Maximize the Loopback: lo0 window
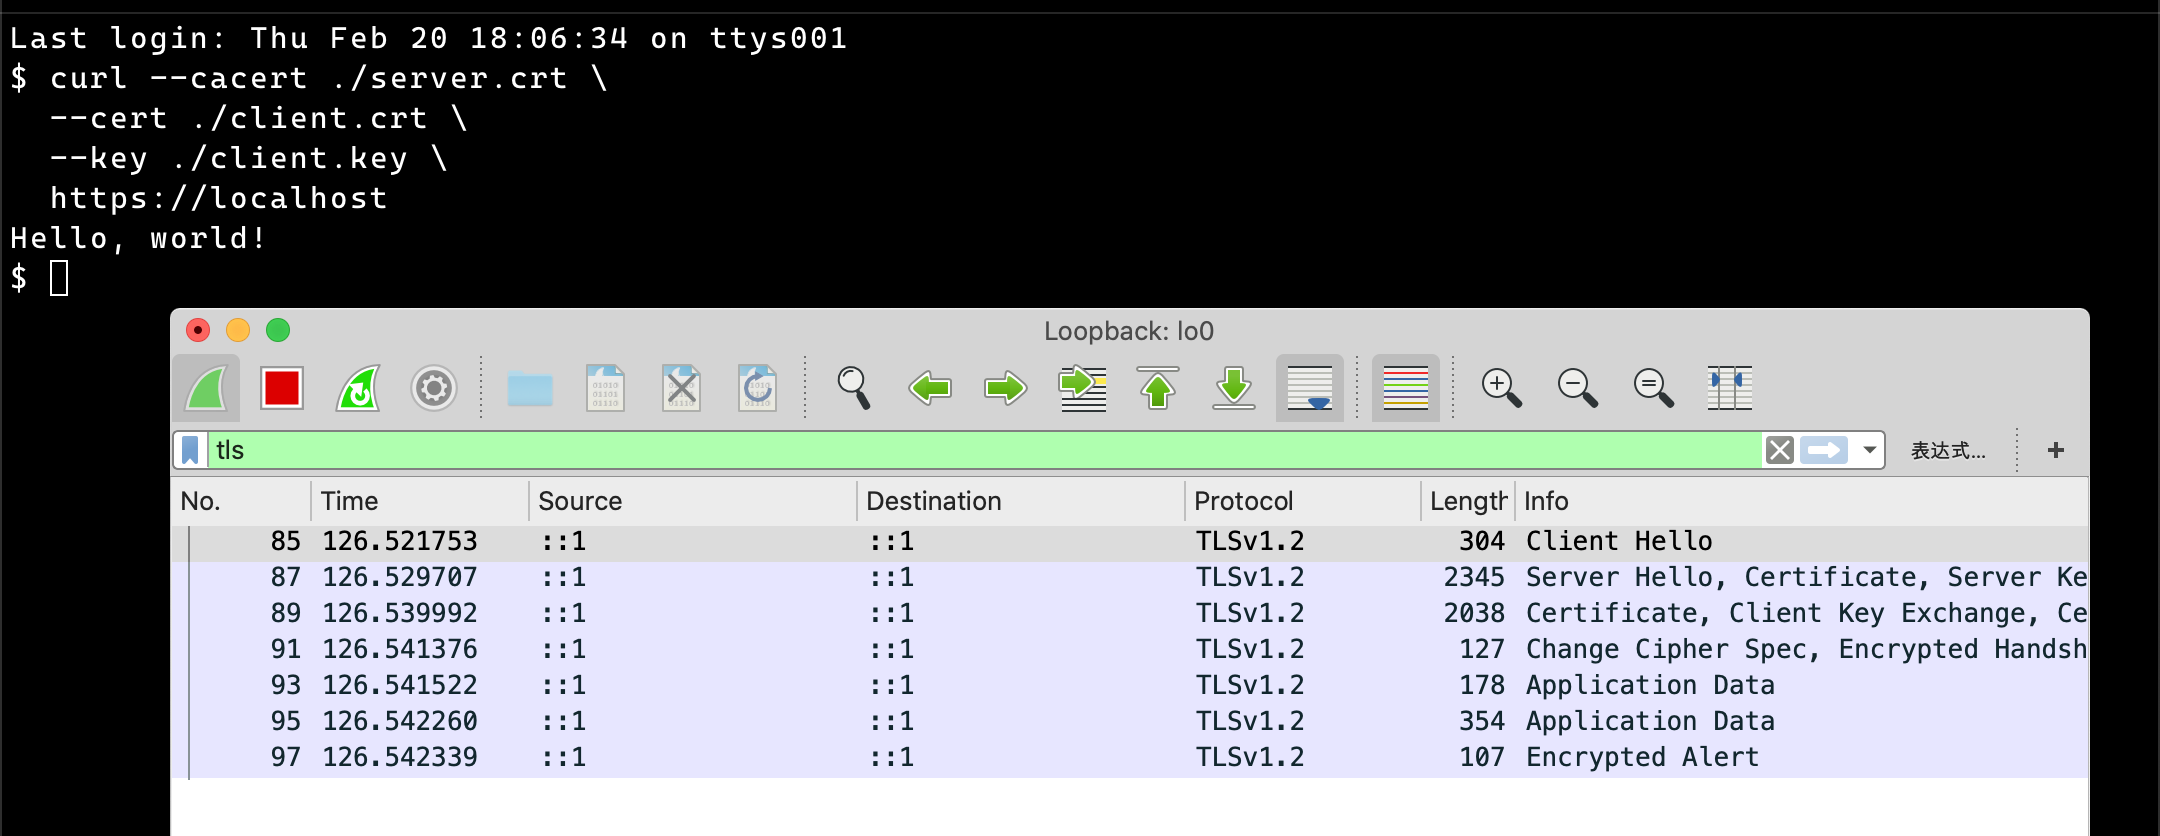This screenshot has width=2160, height=836. (x=278, y=330)
